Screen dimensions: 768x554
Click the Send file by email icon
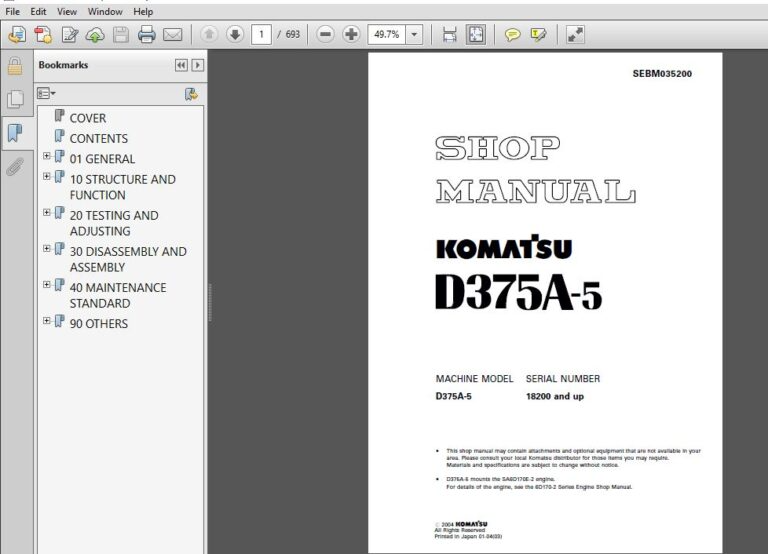[x=172, y=35]
